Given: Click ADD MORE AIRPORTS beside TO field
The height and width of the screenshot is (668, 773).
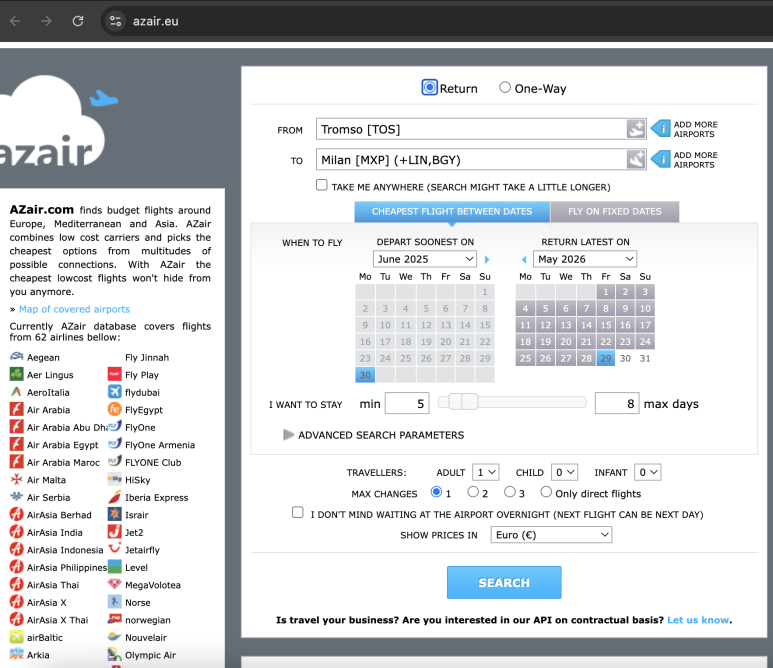Looking at the screenshot, I should tap(695, 160).
